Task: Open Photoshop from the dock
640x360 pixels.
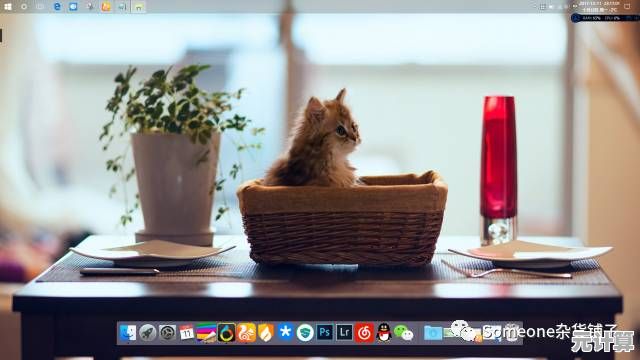Action: pyautogui.click(x=325, y=332)
